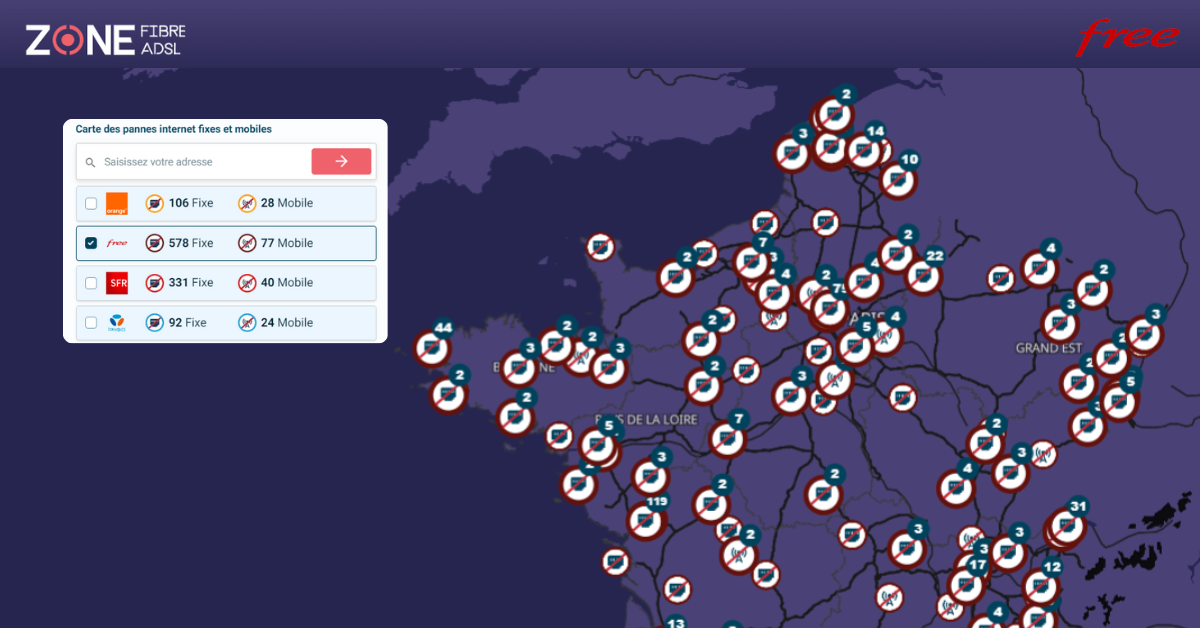The height and width of the screenshot is (628, 1200).
Task: Select the SFR fixed-line outage icon
Action: pyautogui.click(x=154, y=283)
